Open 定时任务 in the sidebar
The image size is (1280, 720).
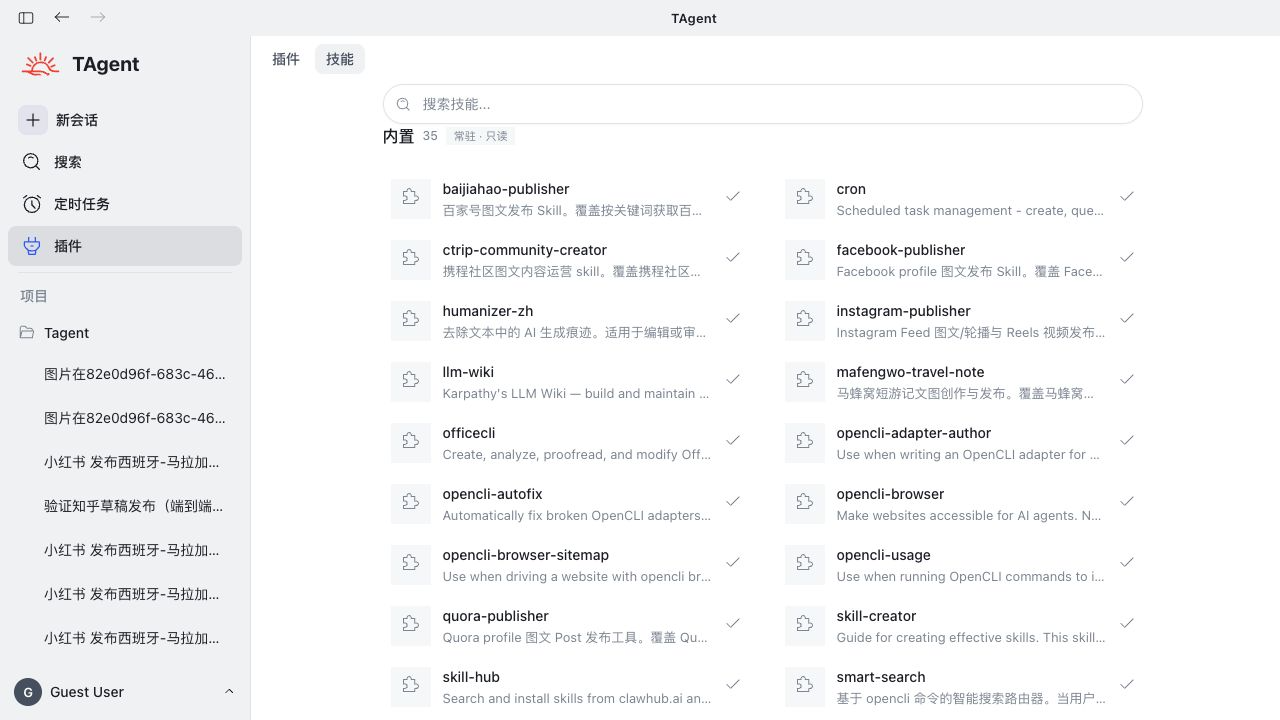pos(125,204)
